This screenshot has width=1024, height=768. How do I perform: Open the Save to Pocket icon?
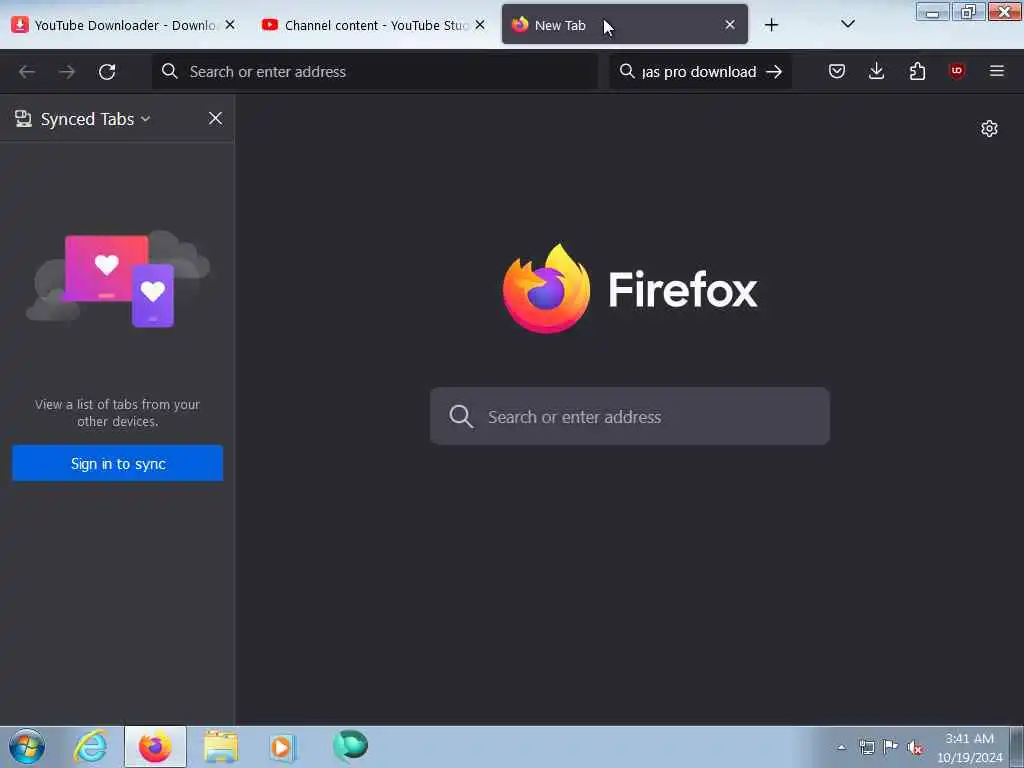click(837, 71)
